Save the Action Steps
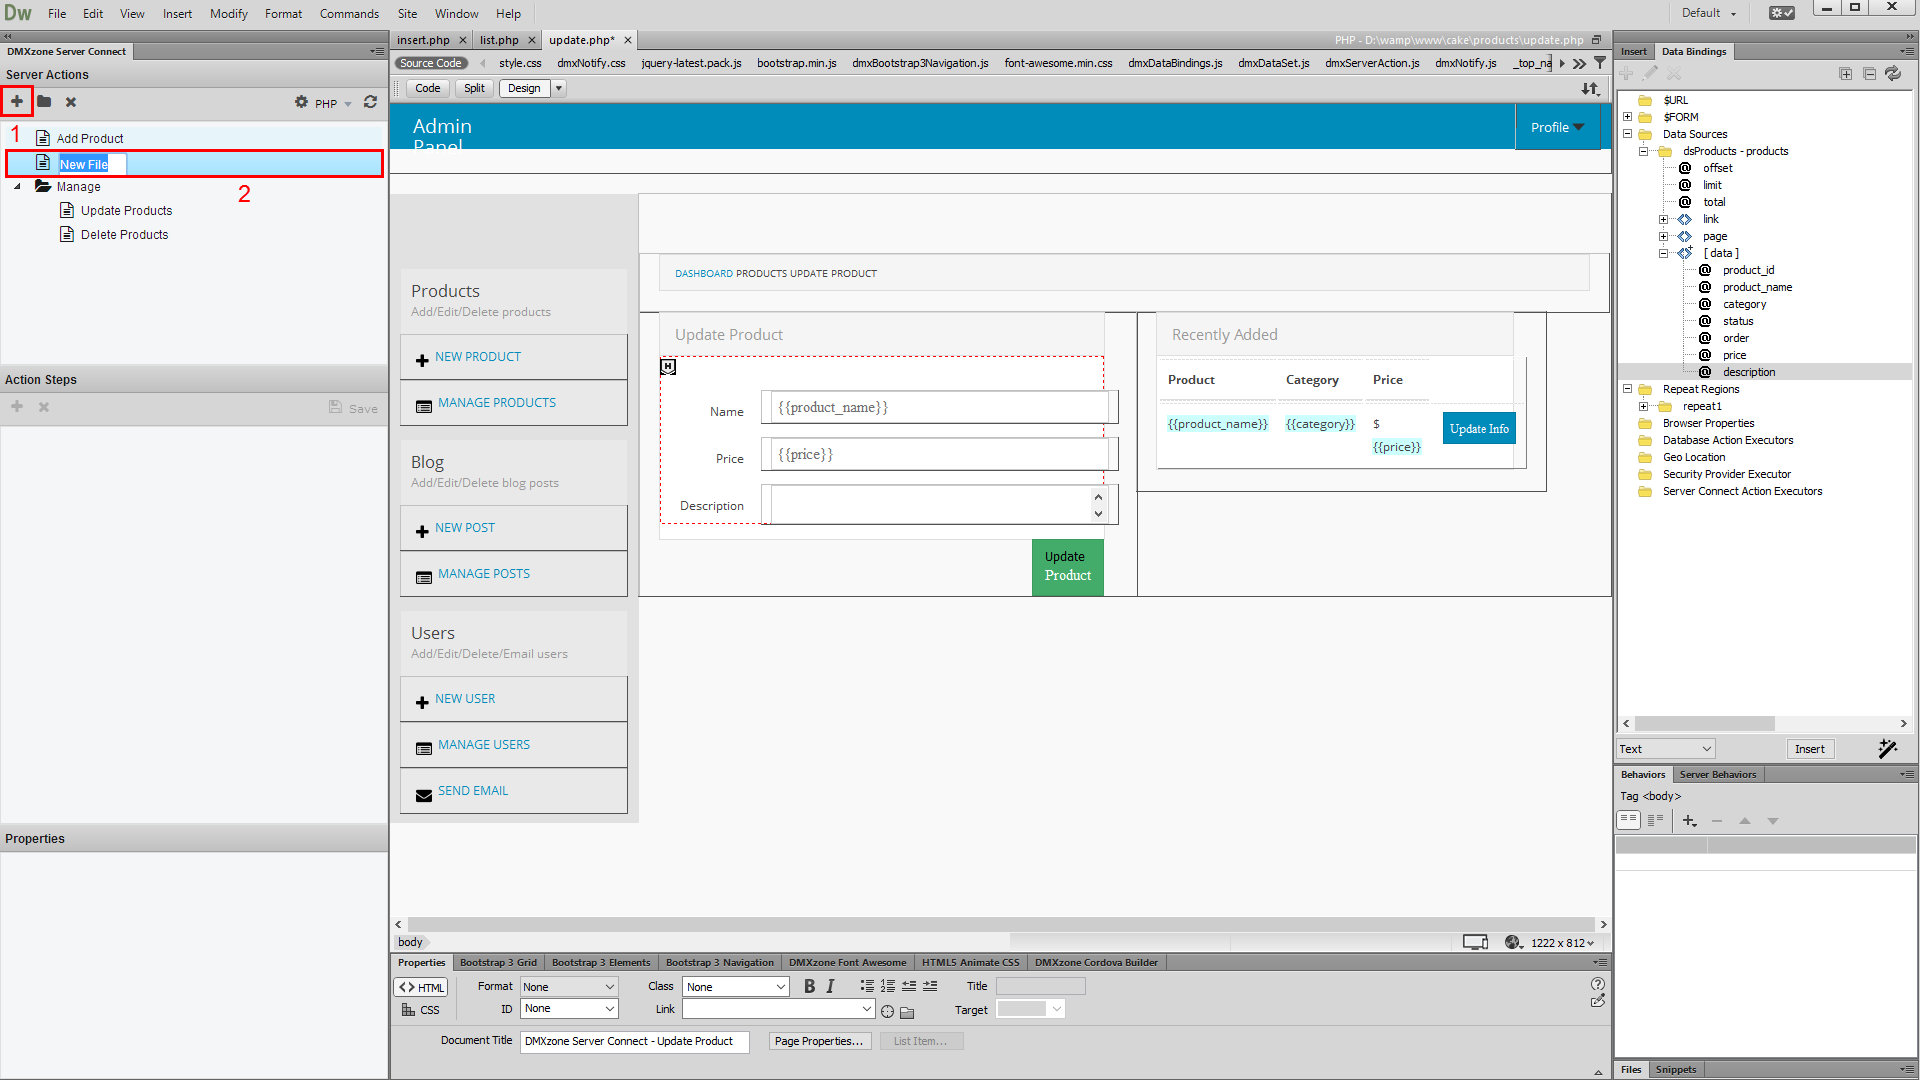The height and width of the screenshot is (1080, 1920). (353, 408)
